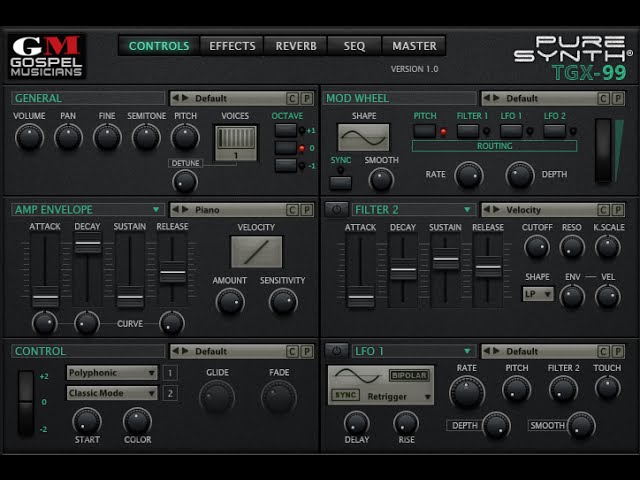Toggle Mod Wheel LFO 2 routing button
The height and width of the screenshot is (480, 640).
click(554, 131)
